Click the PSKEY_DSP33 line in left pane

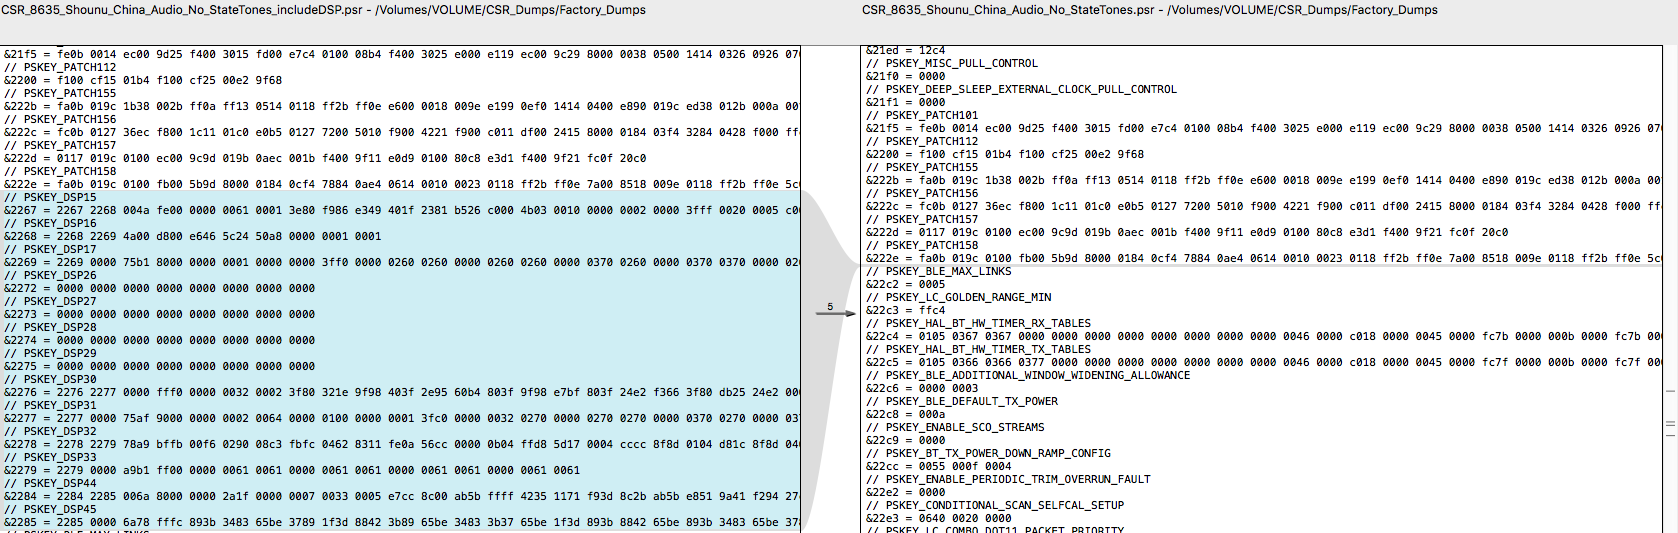coord(60,458)
